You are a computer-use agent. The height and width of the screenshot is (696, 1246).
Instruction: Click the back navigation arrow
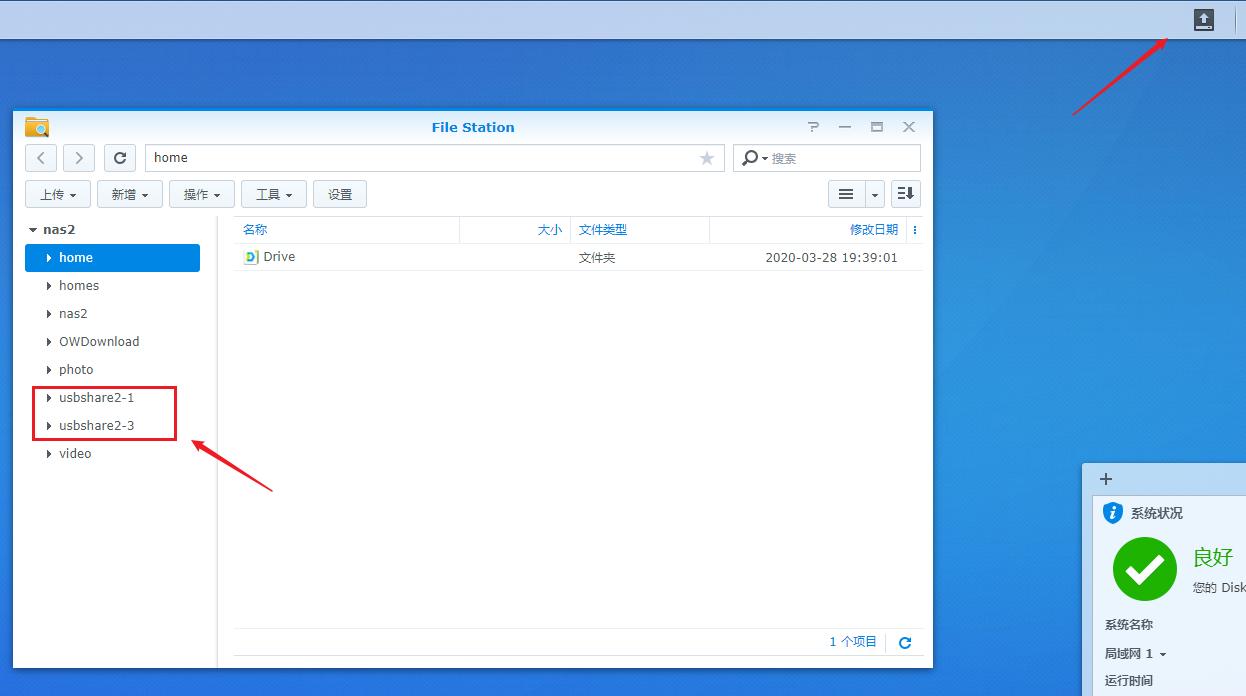(41, 158)
